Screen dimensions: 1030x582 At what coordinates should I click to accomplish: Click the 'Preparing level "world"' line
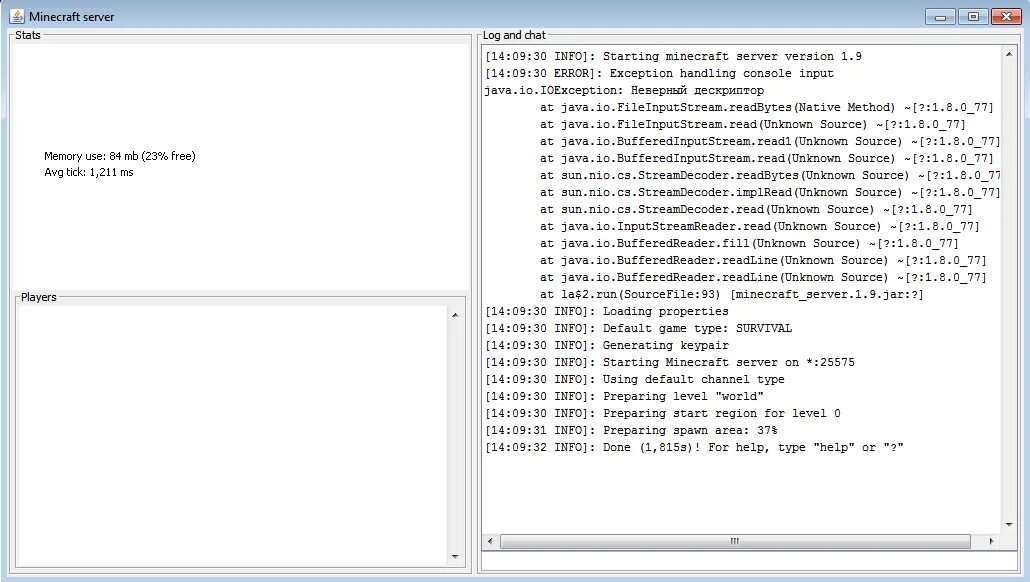coord(624,397)
